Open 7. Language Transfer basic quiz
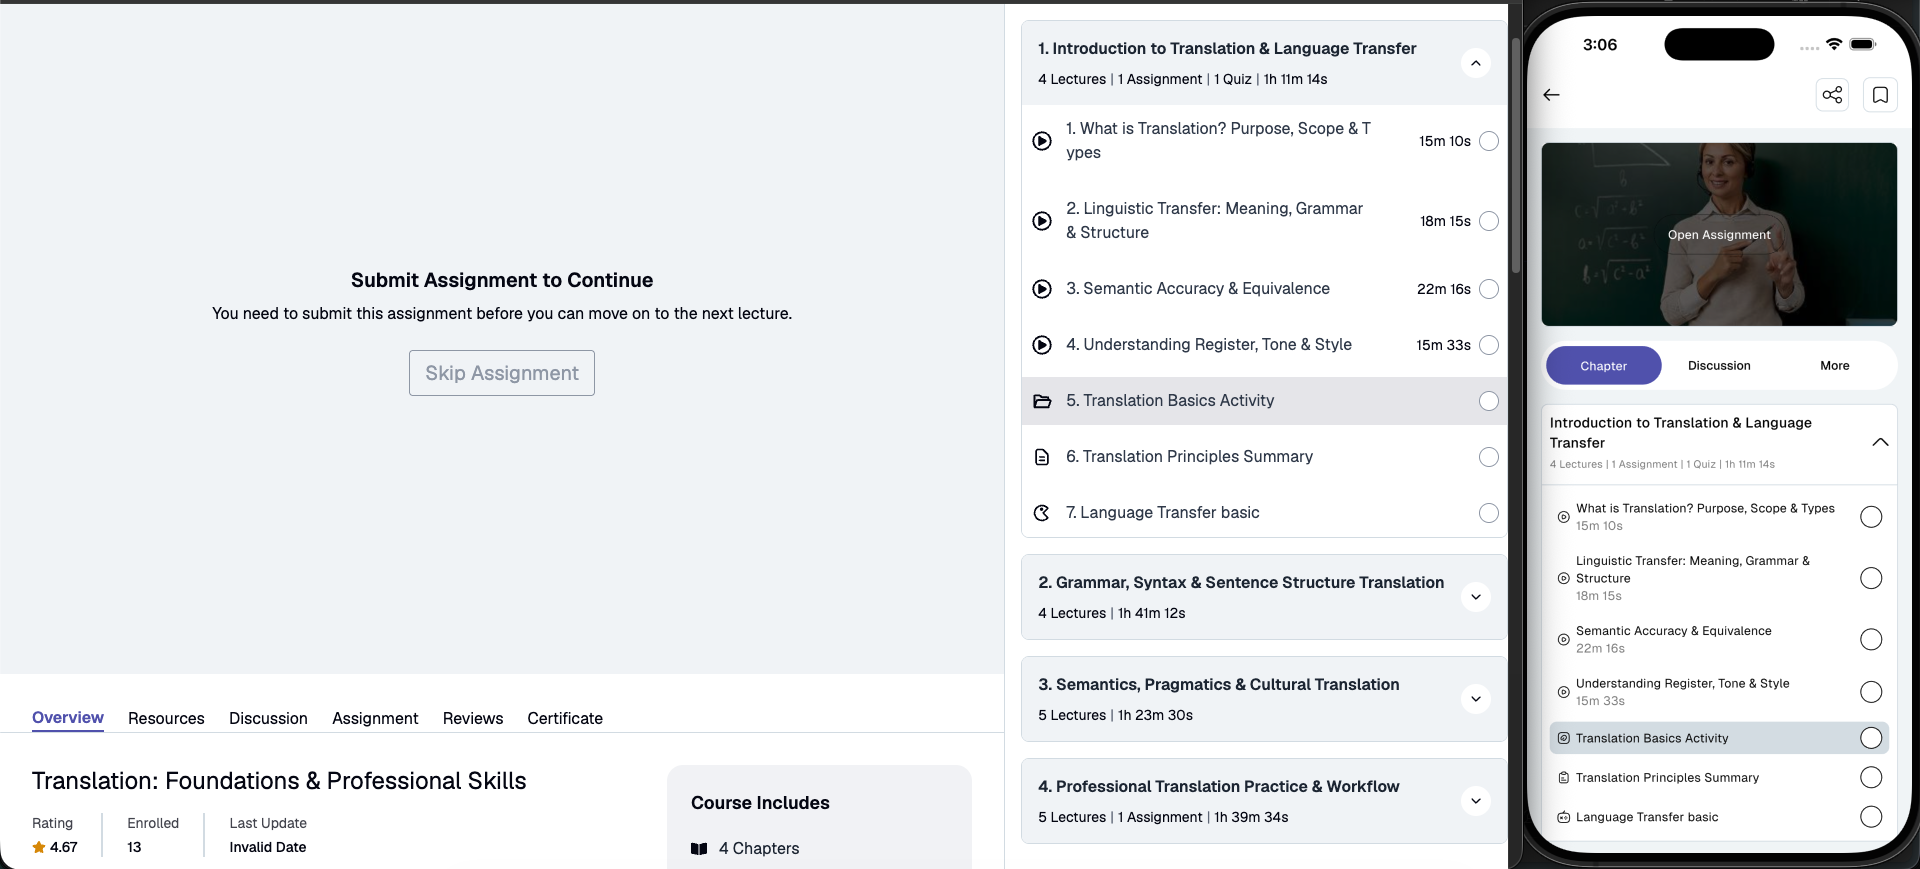Image resolution: width=1920 pixels, height=869 pixels. tap(1162, 513)
